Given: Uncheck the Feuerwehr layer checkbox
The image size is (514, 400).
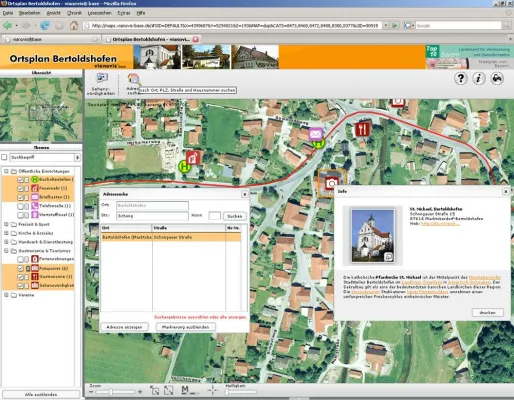Looking at the screenshot, I should coord(20,189).
